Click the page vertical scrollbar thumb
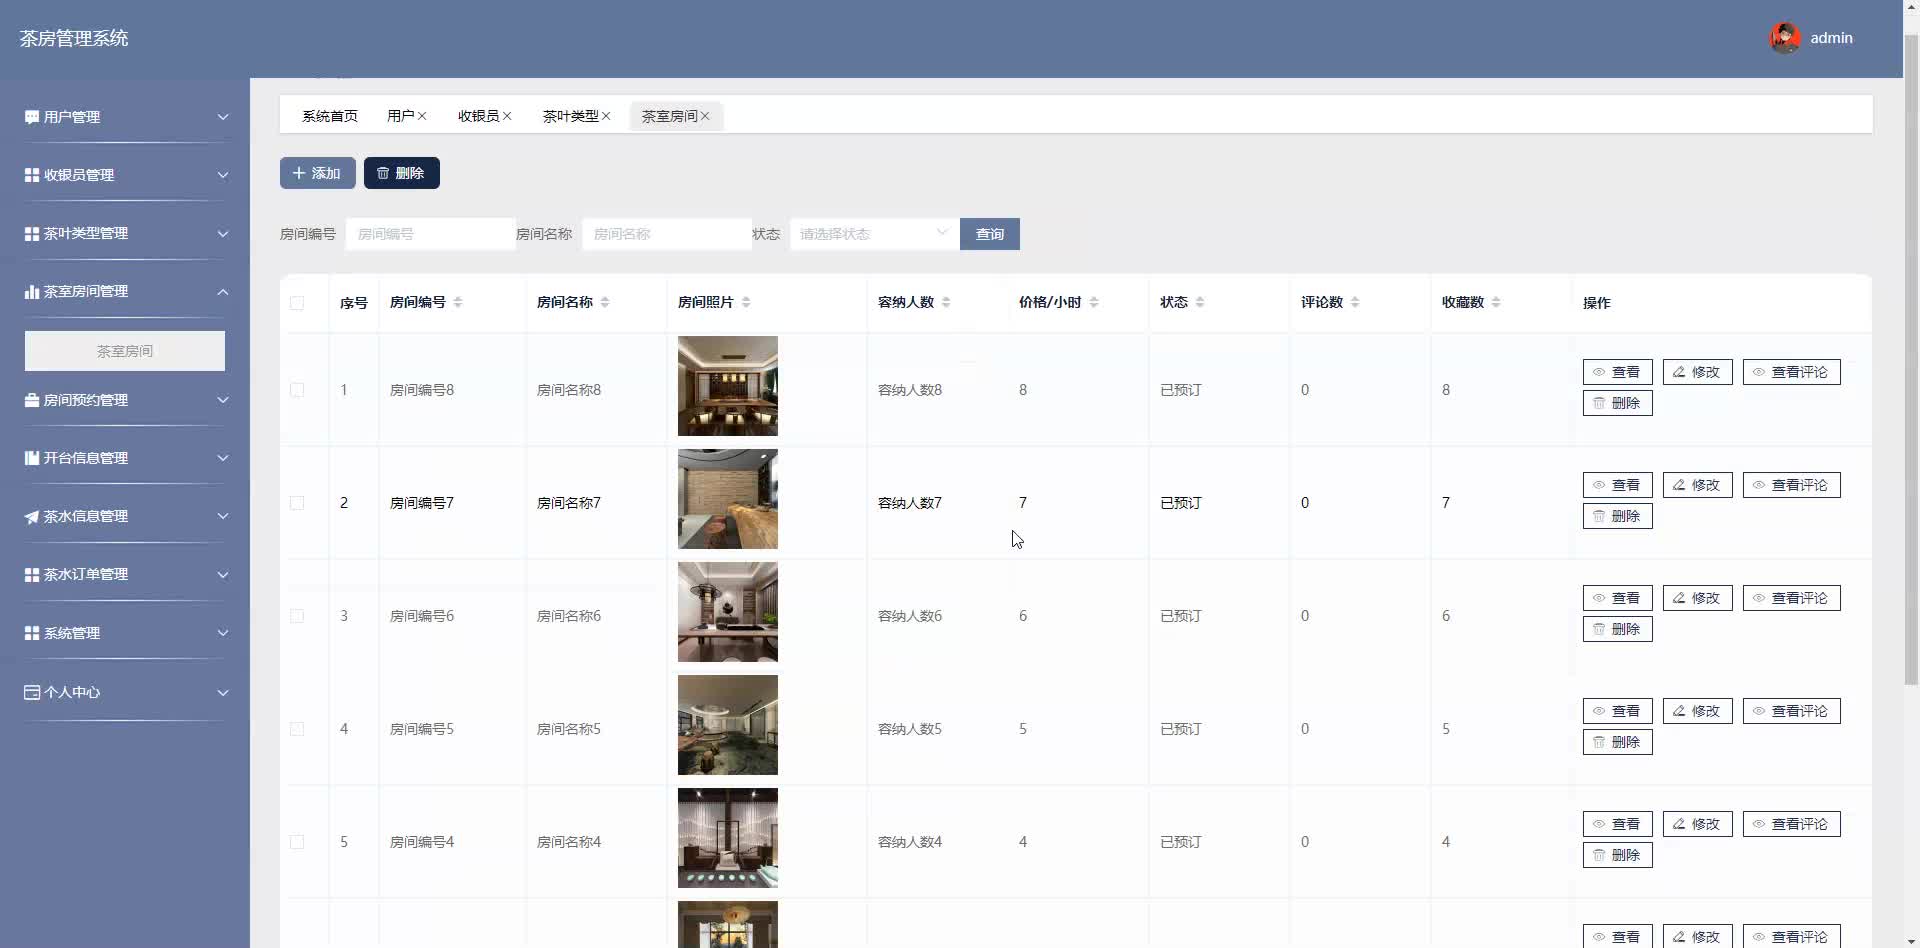 (1911, 360)
